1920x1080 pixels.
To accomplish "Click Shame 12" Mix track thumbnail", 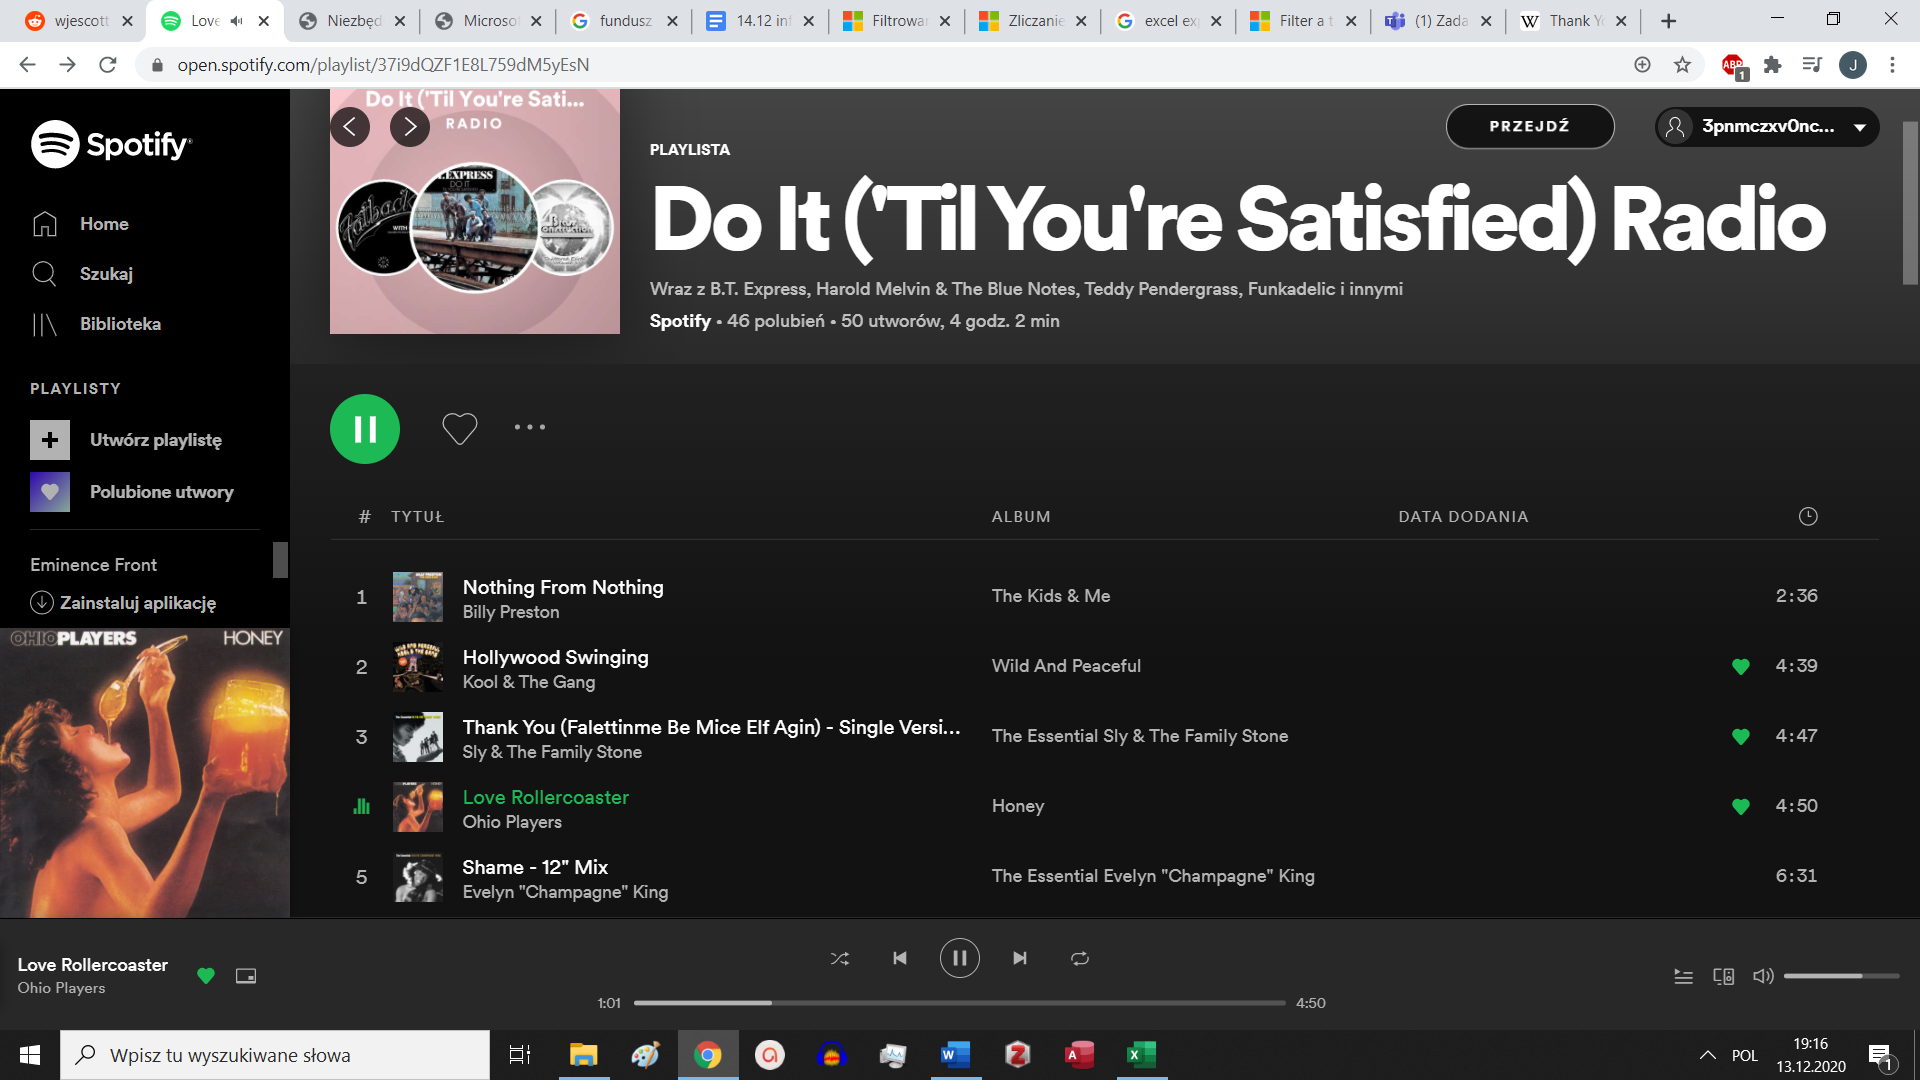I will [x=418, y=877].
